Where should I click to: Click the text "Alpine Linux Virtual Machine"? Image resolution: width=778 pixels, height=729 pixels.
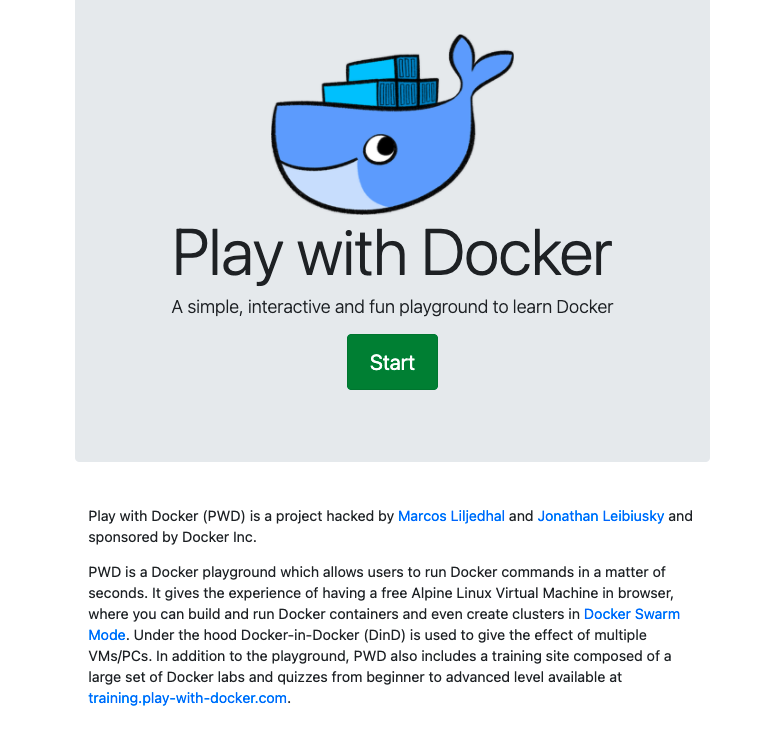(x=505, y=593)
